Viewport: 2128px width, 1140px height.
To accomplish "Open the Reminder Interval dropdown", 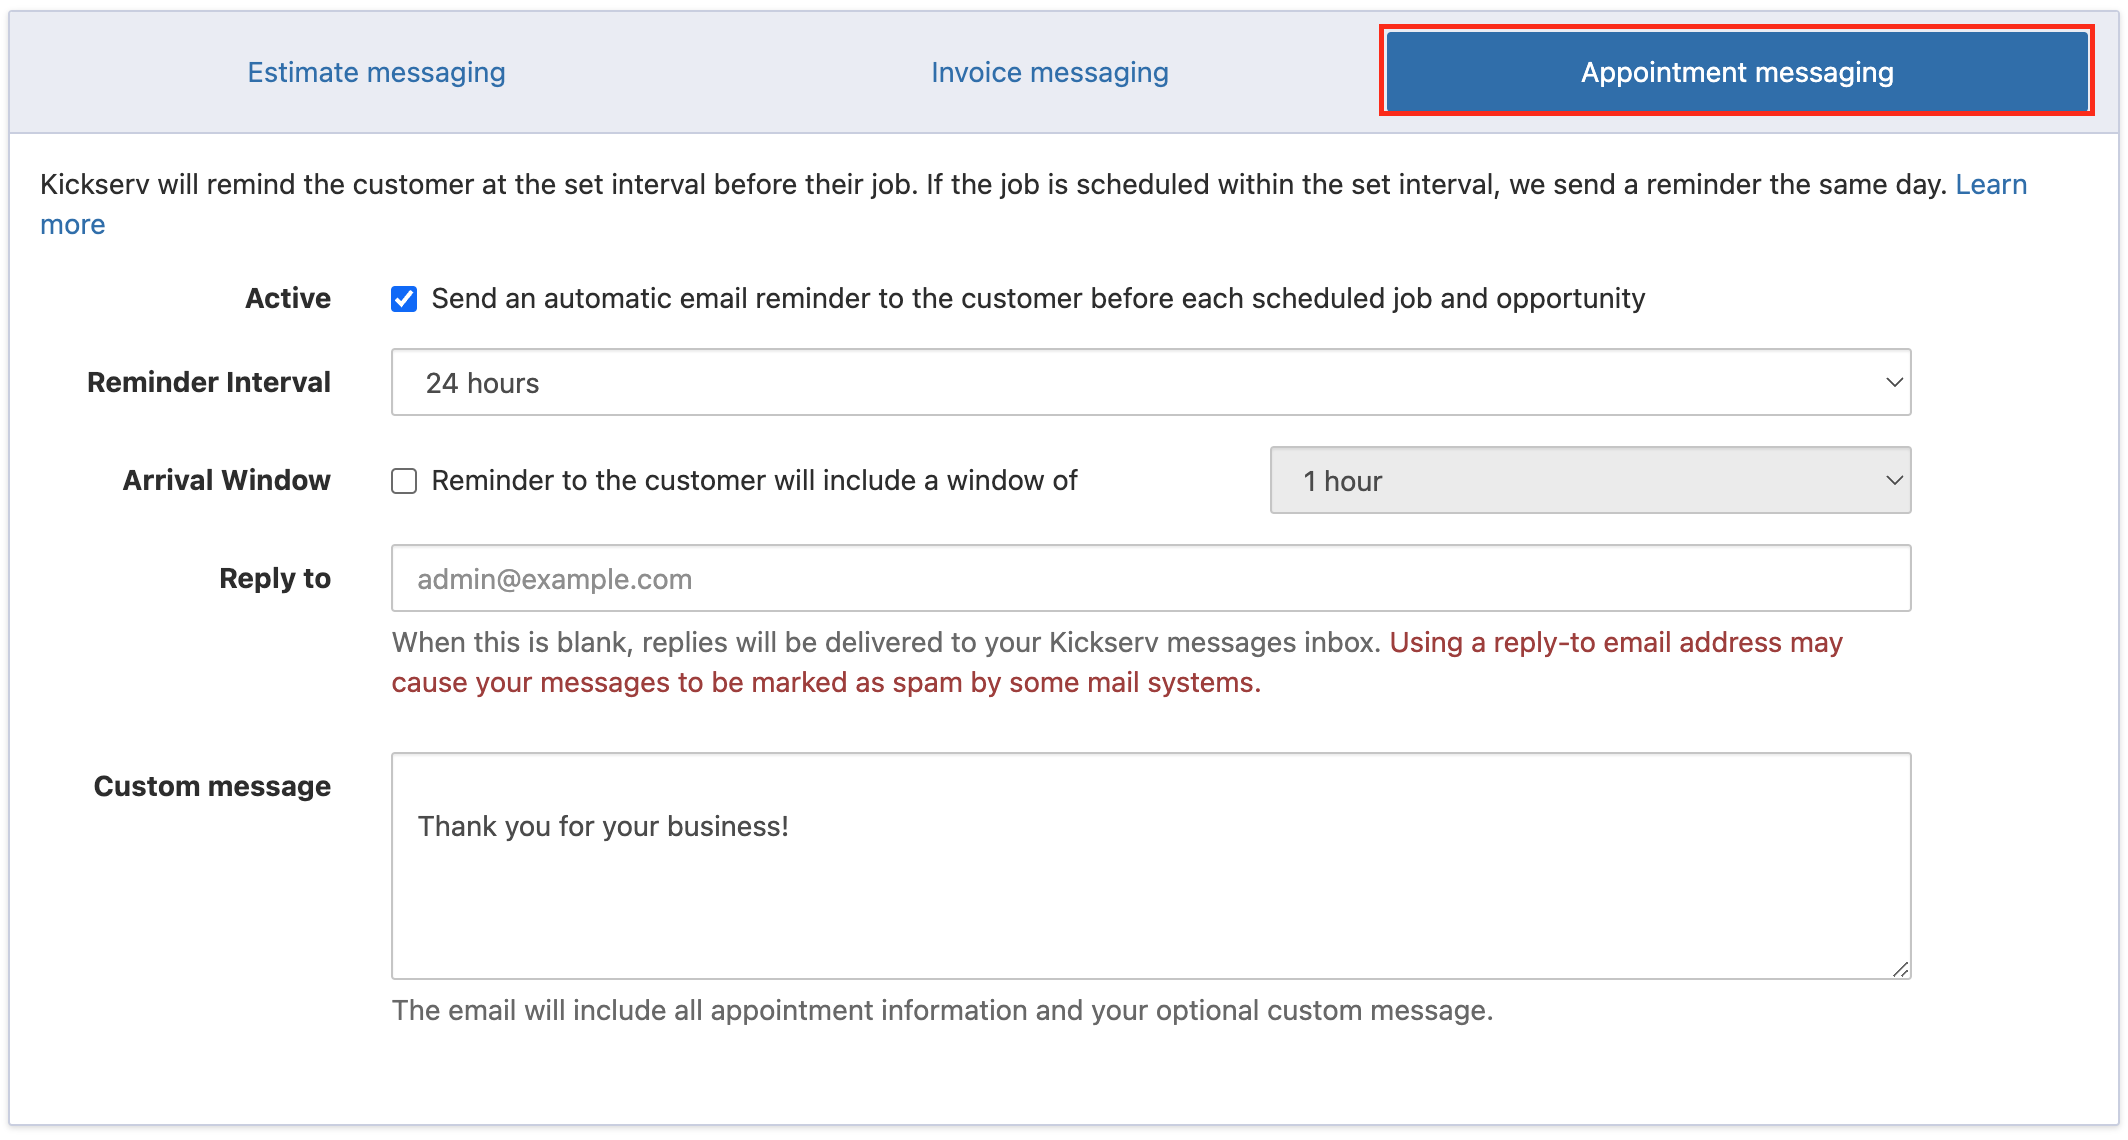I will pos(1150,382).
